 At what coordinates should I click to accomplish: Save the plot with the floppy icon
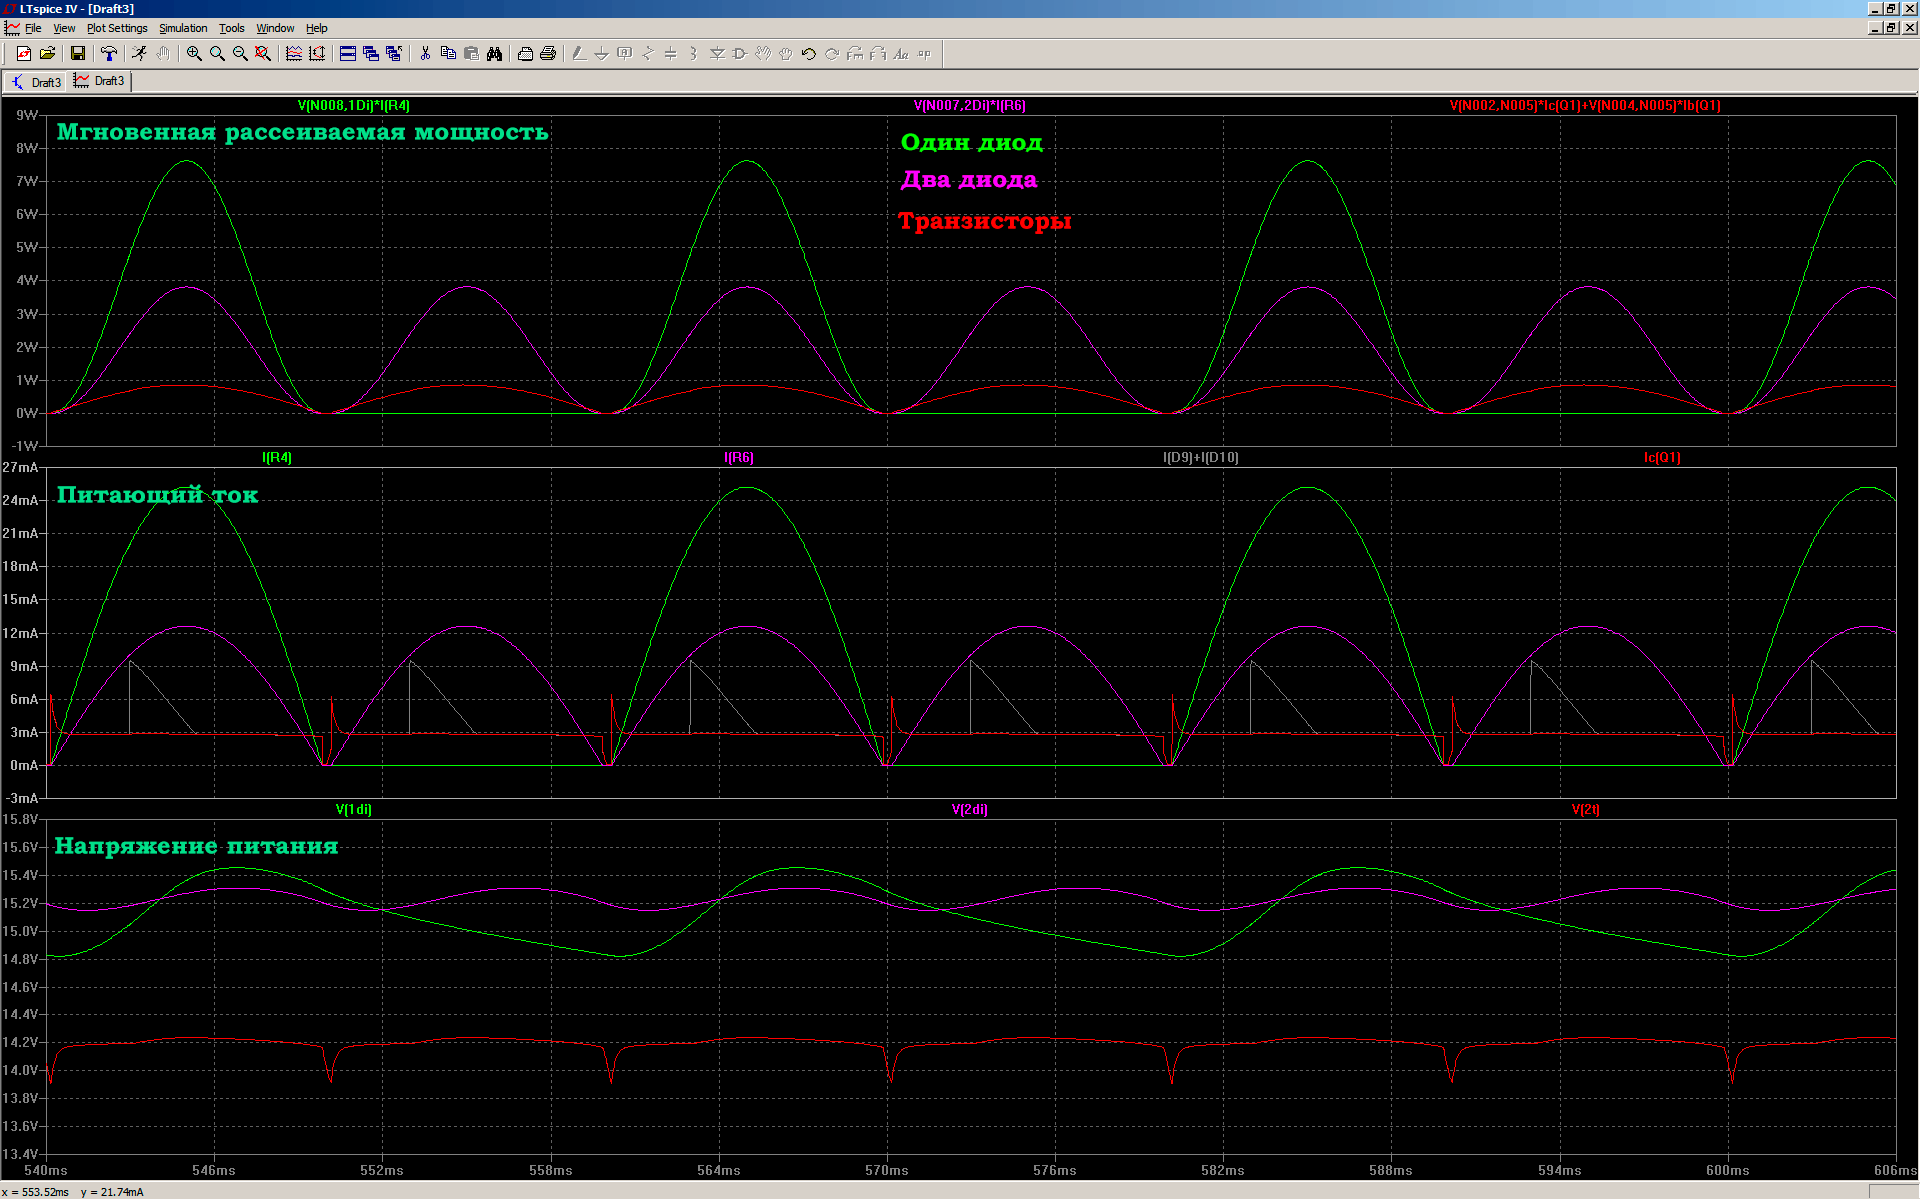[77, 54]
